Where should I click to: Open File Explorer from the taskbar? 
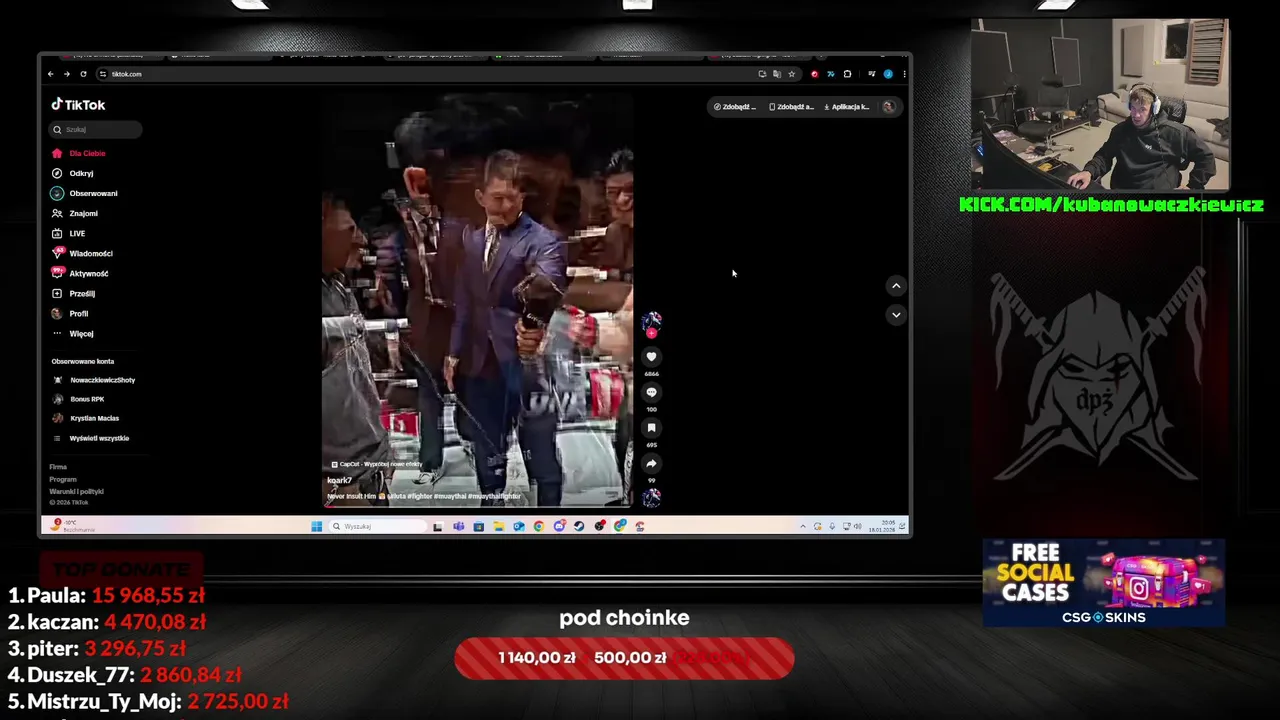click(499, 526)
